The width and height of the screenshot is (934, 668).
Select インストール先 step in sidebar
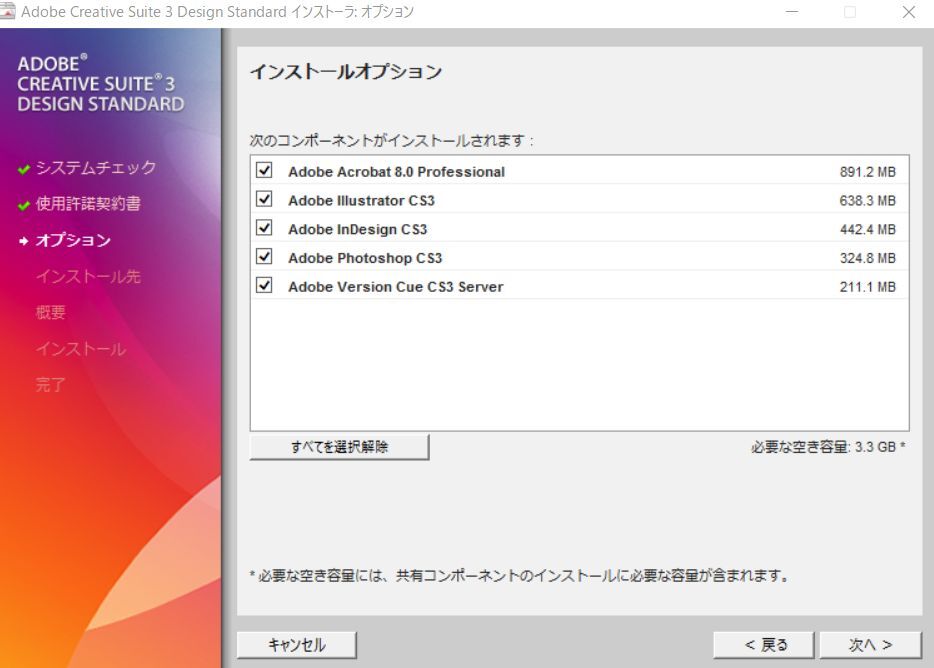click(x=88, y=276)
